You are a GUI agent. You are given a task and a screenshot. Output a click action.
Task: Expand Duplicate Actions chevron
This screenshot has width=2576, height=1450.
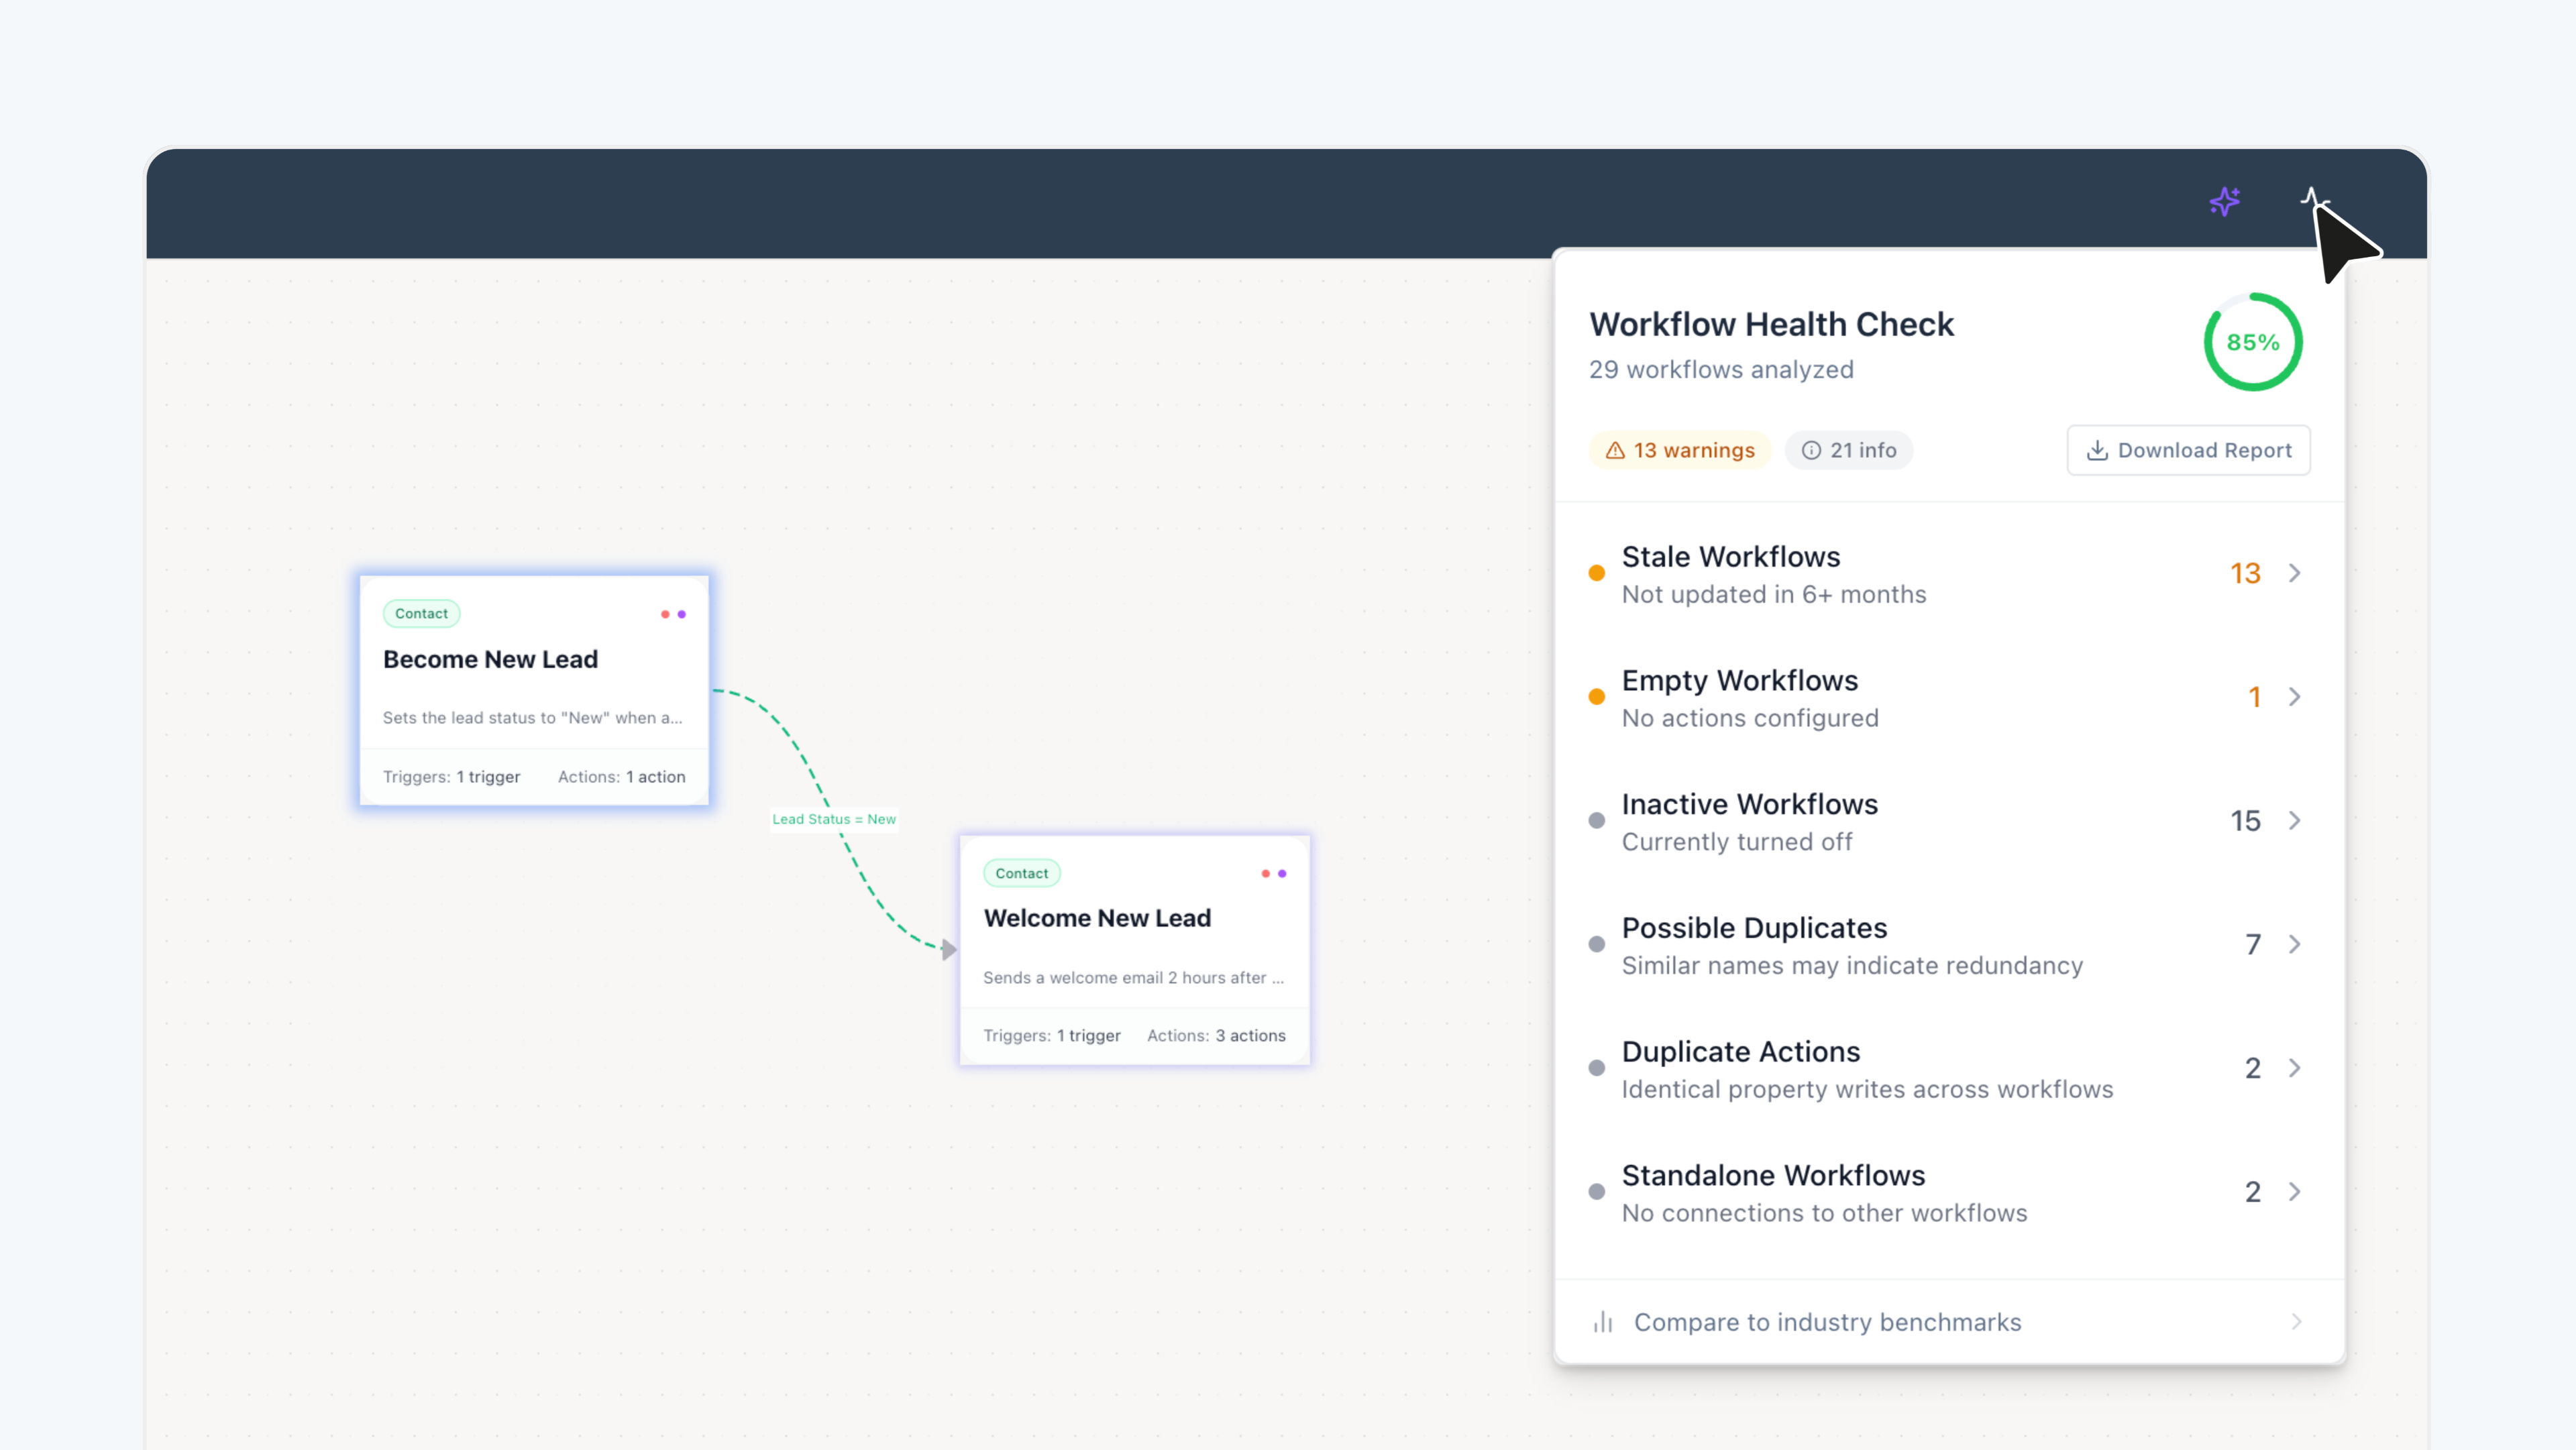2295,1068
